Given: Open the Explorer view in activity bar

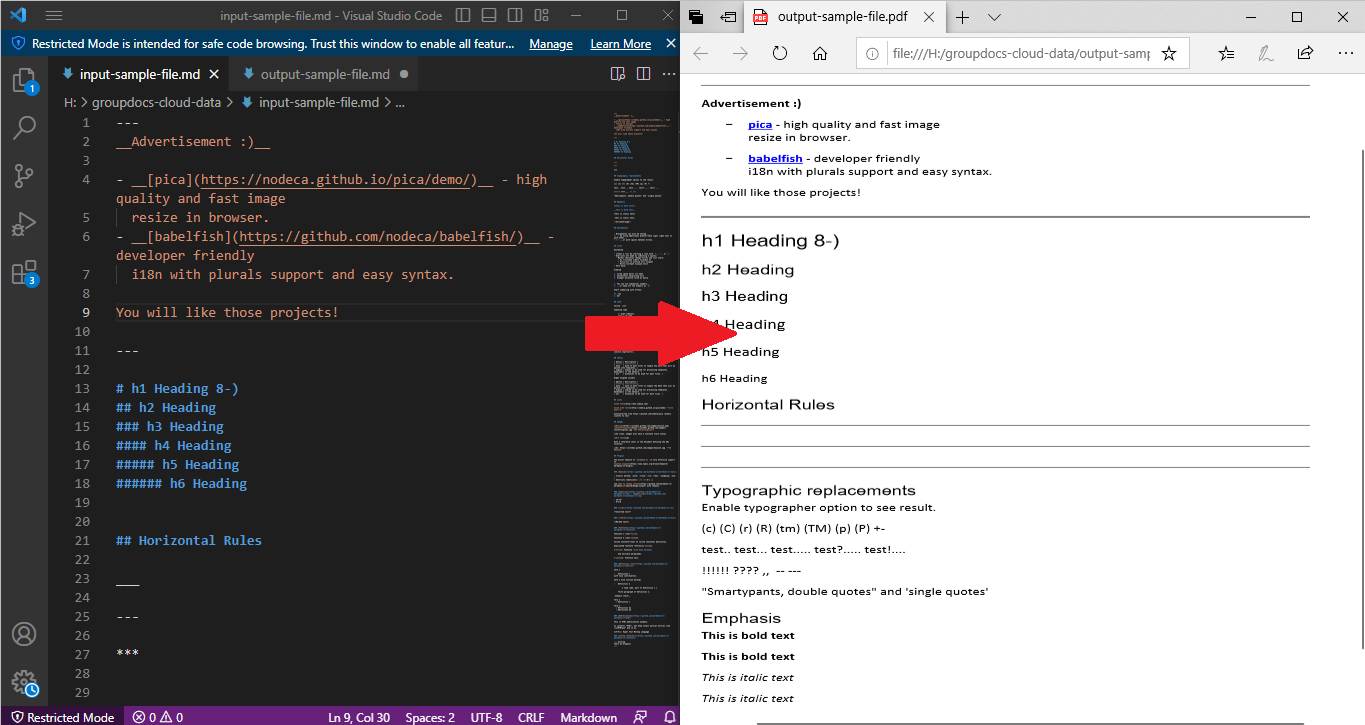Looking at the screenshot, I should [x=24, y=81].
